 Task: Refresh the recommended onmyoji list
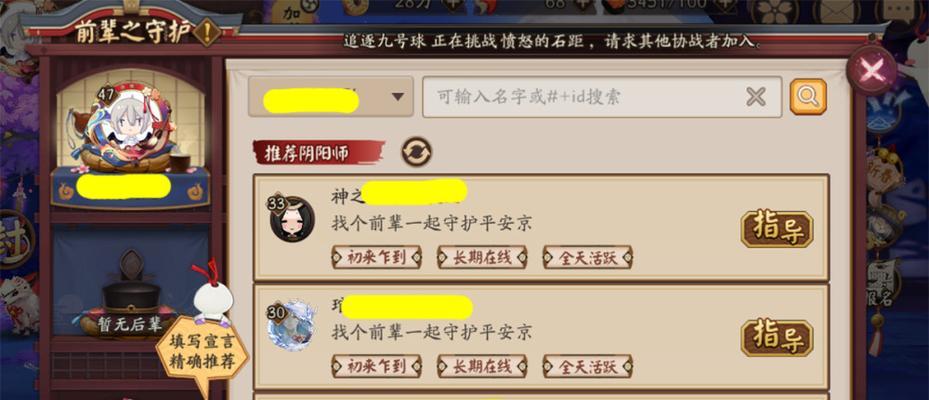point(417,152)
